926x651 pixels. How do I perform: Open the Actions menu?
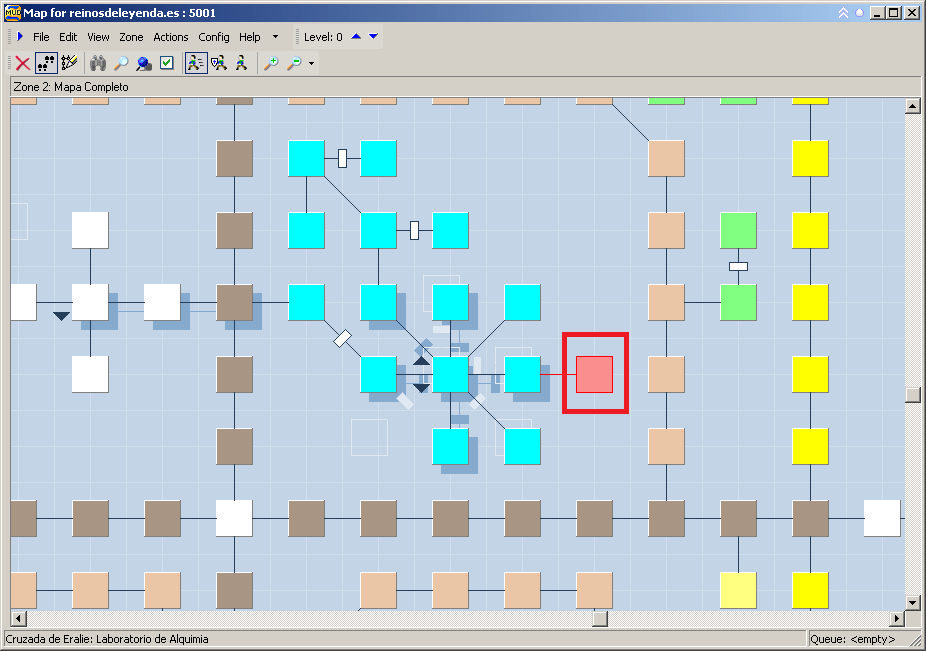pyautogui.click(x=171, y=37)
